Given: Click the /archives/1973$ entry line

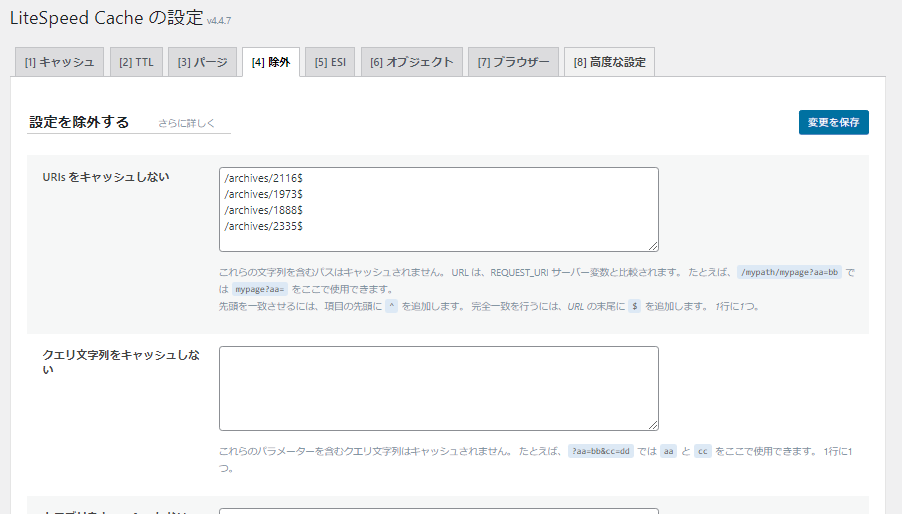Looking at the screenshot, I should (264, 194).
